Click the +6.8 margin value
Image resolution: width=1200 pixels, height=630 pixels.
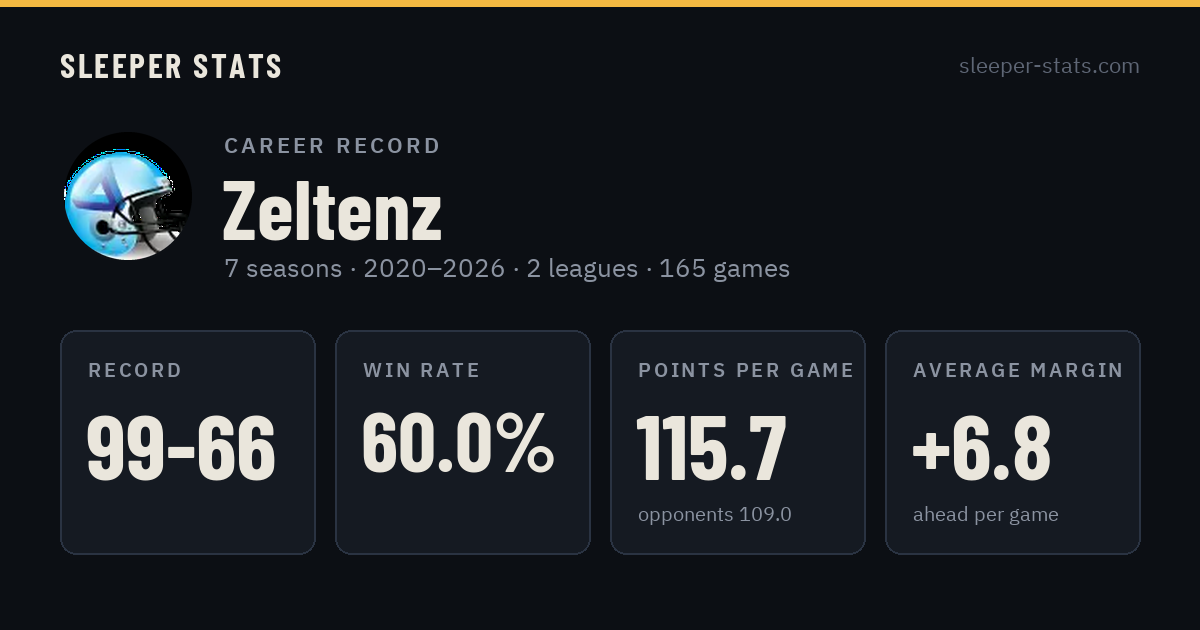coord(981,448)
